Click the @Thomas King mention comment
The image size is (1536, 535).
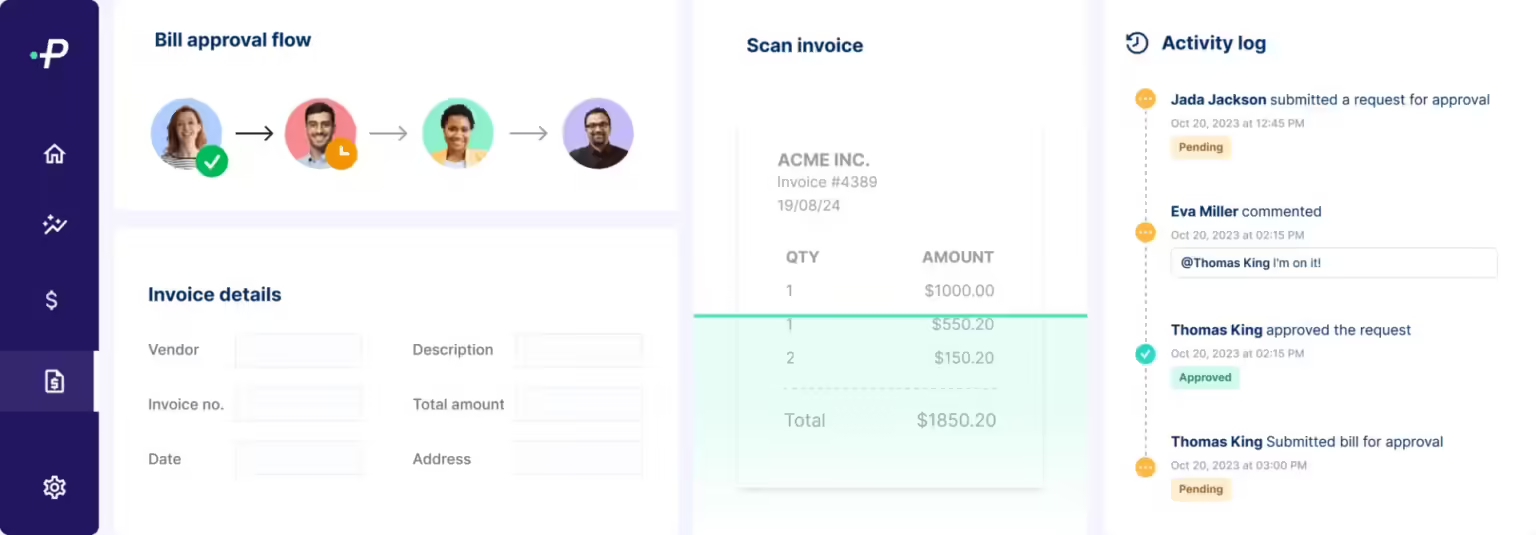pyautogui.click(x=1333, y=263)
